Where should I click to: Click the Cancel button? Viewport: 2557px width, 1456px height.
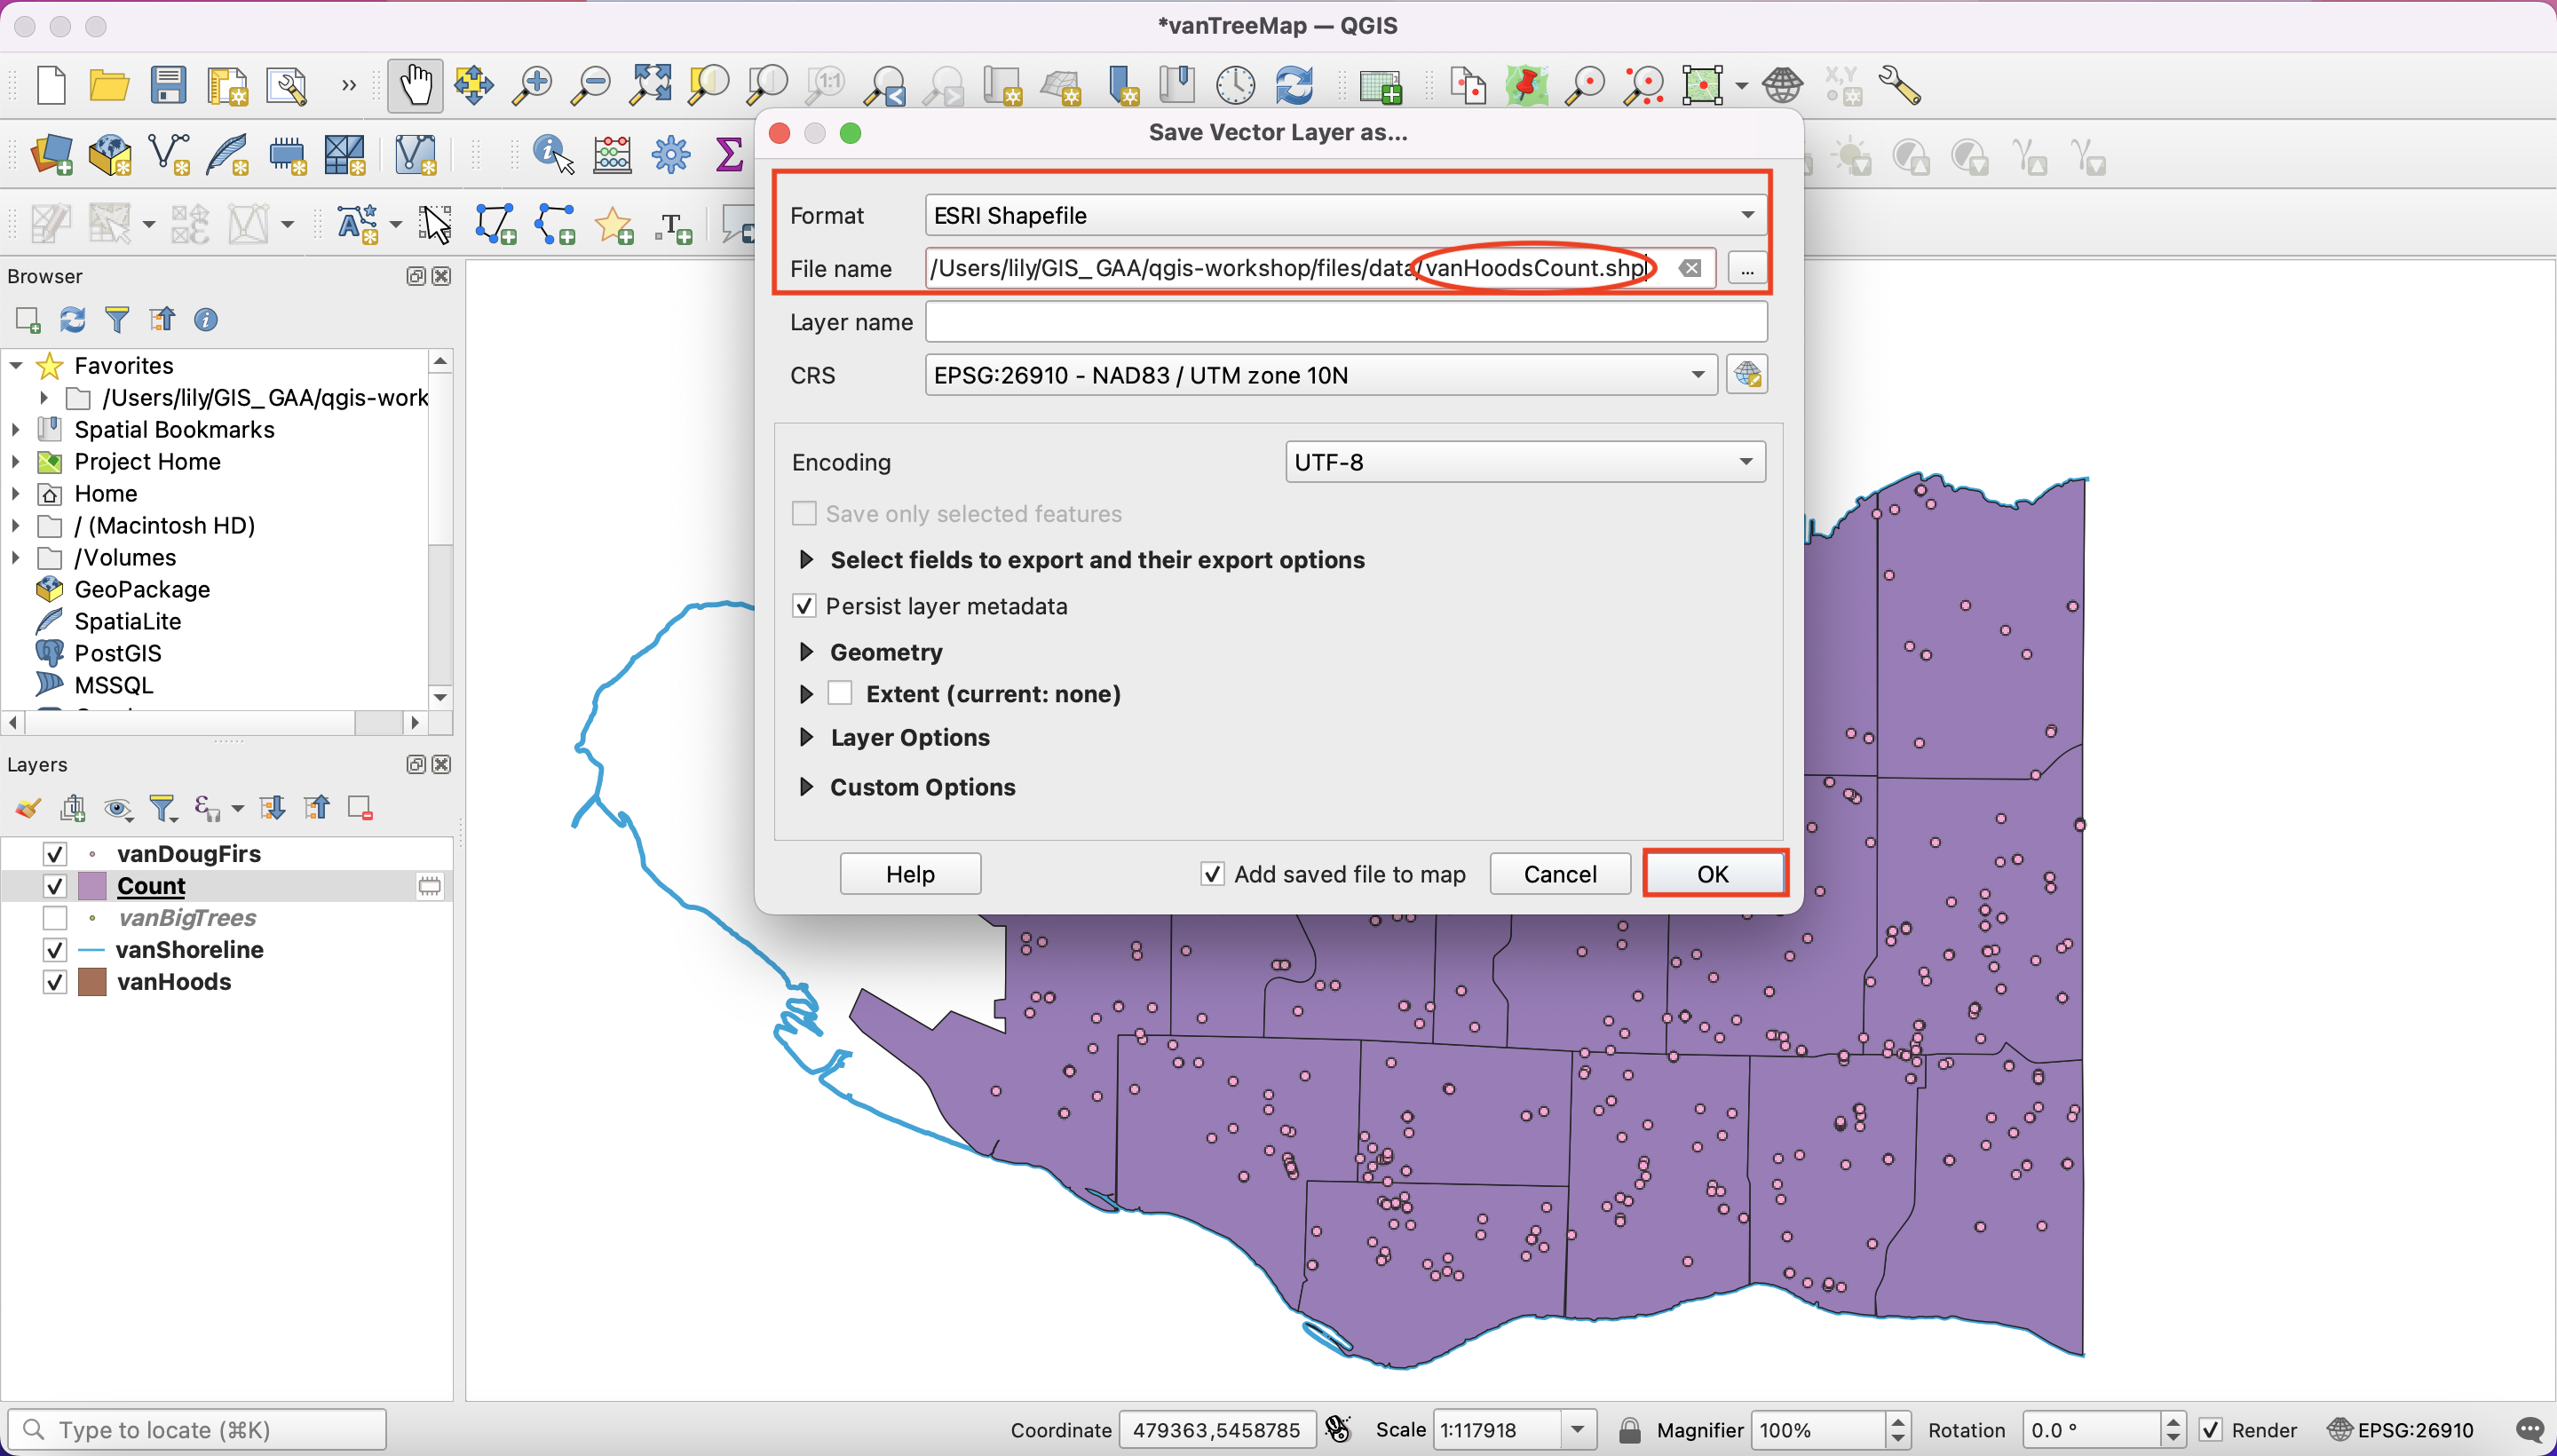[x=1559, y=874]
